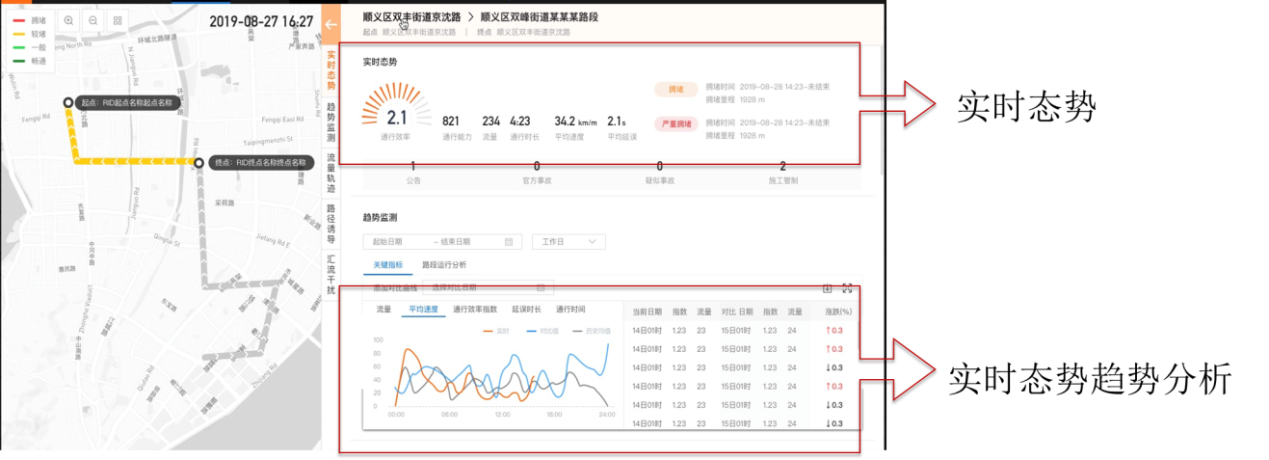Click the 畅通 dark green legend entry
The height and width of the screenshot is (460, 1269).
pyautogui.click(x=28, y=61)
